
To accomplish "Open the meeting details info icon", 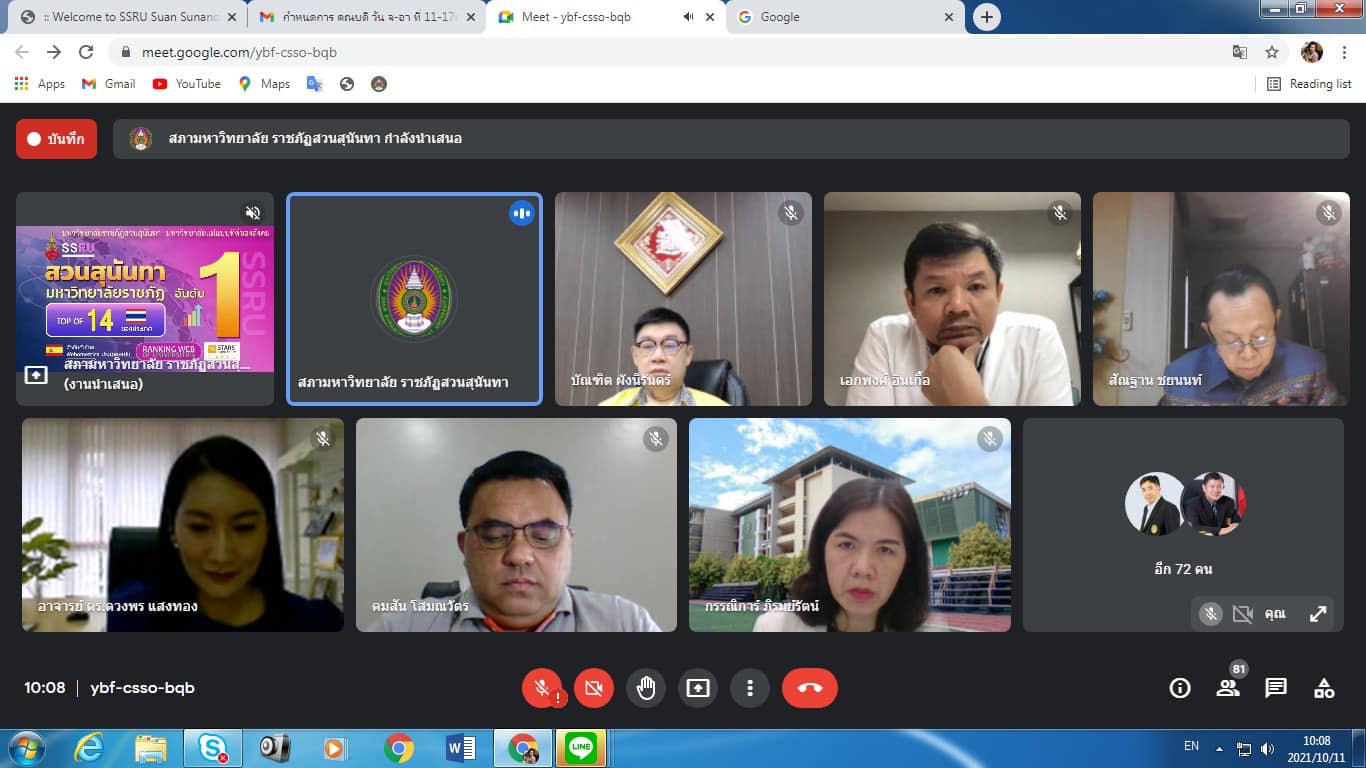I will (x=1180, y=688).
